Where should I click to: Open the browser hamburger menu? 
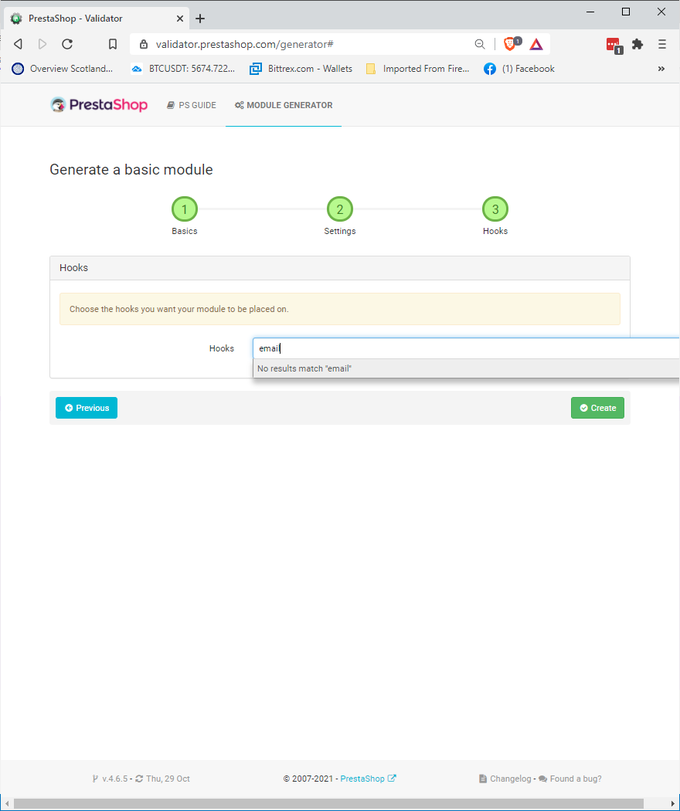662,44
